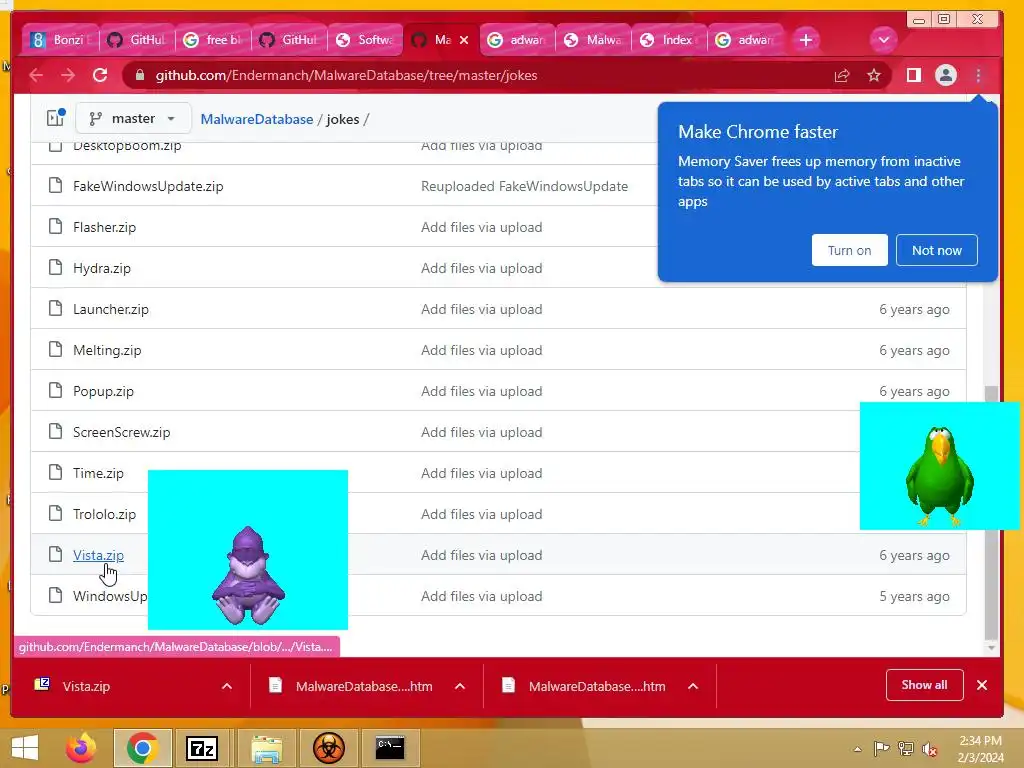Open the Chrome side panel icon

tap(914, 76)
